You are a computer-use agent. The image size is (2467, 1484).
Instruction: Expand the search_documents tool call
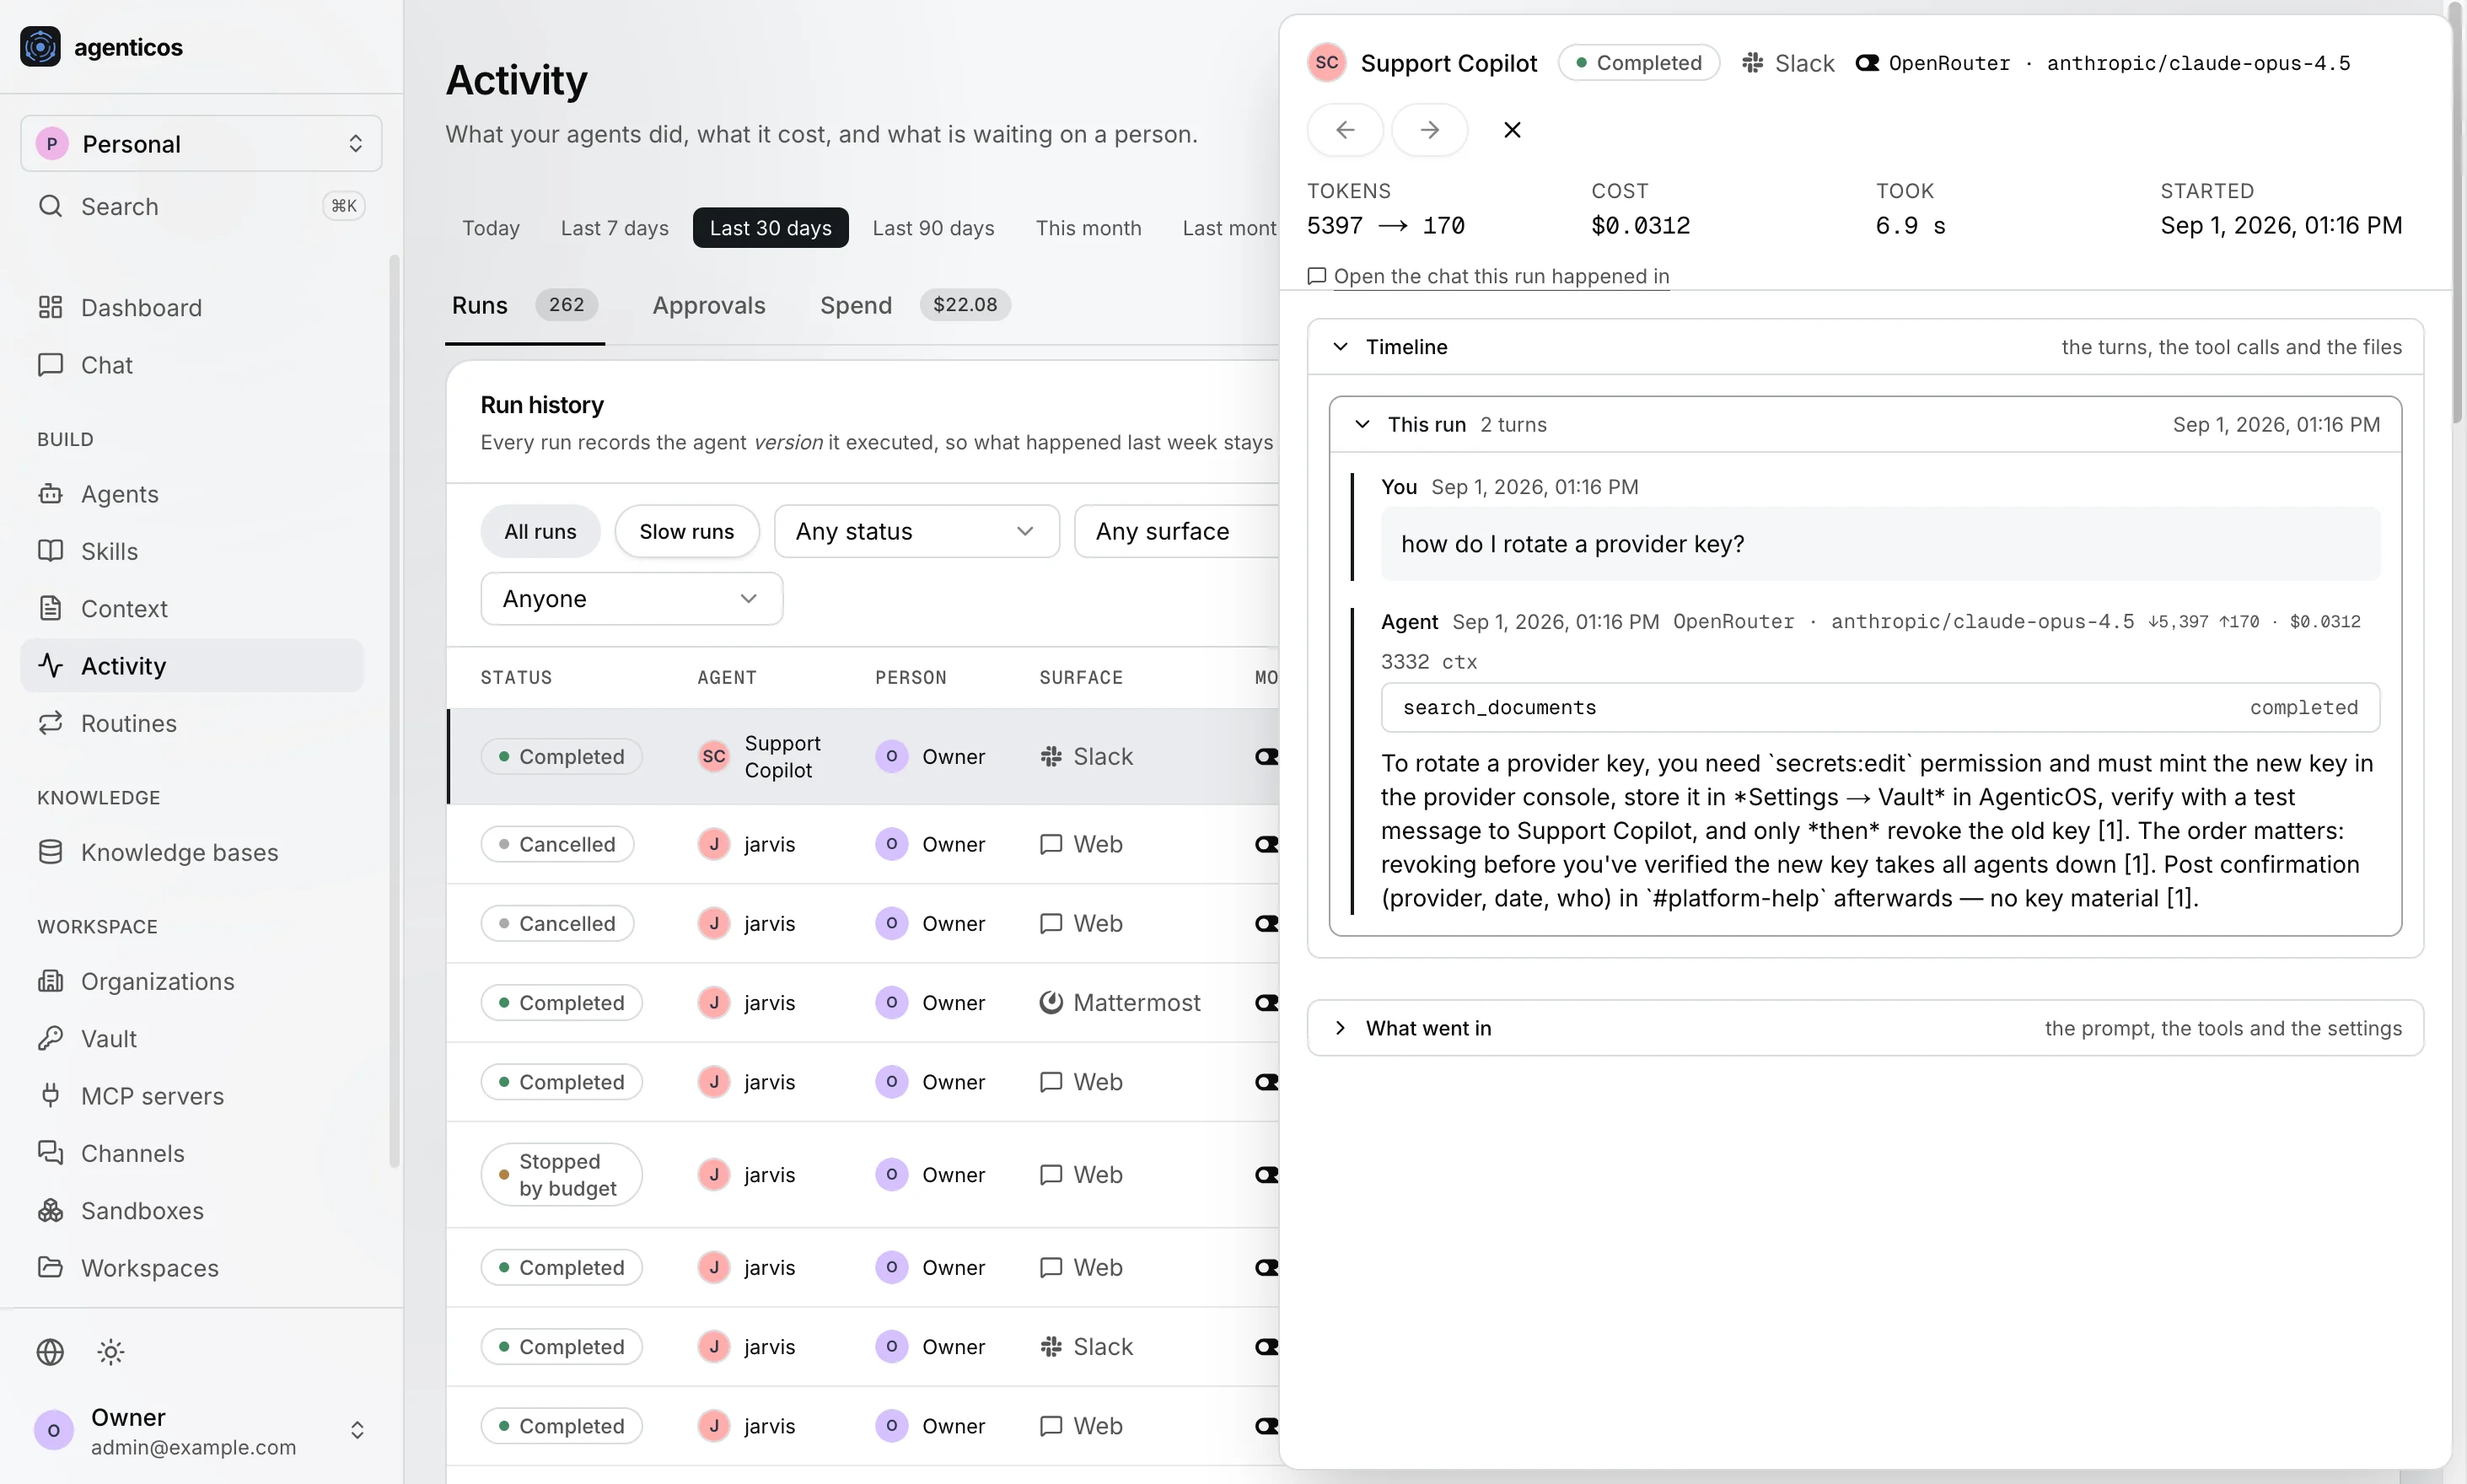(1880, 707)
